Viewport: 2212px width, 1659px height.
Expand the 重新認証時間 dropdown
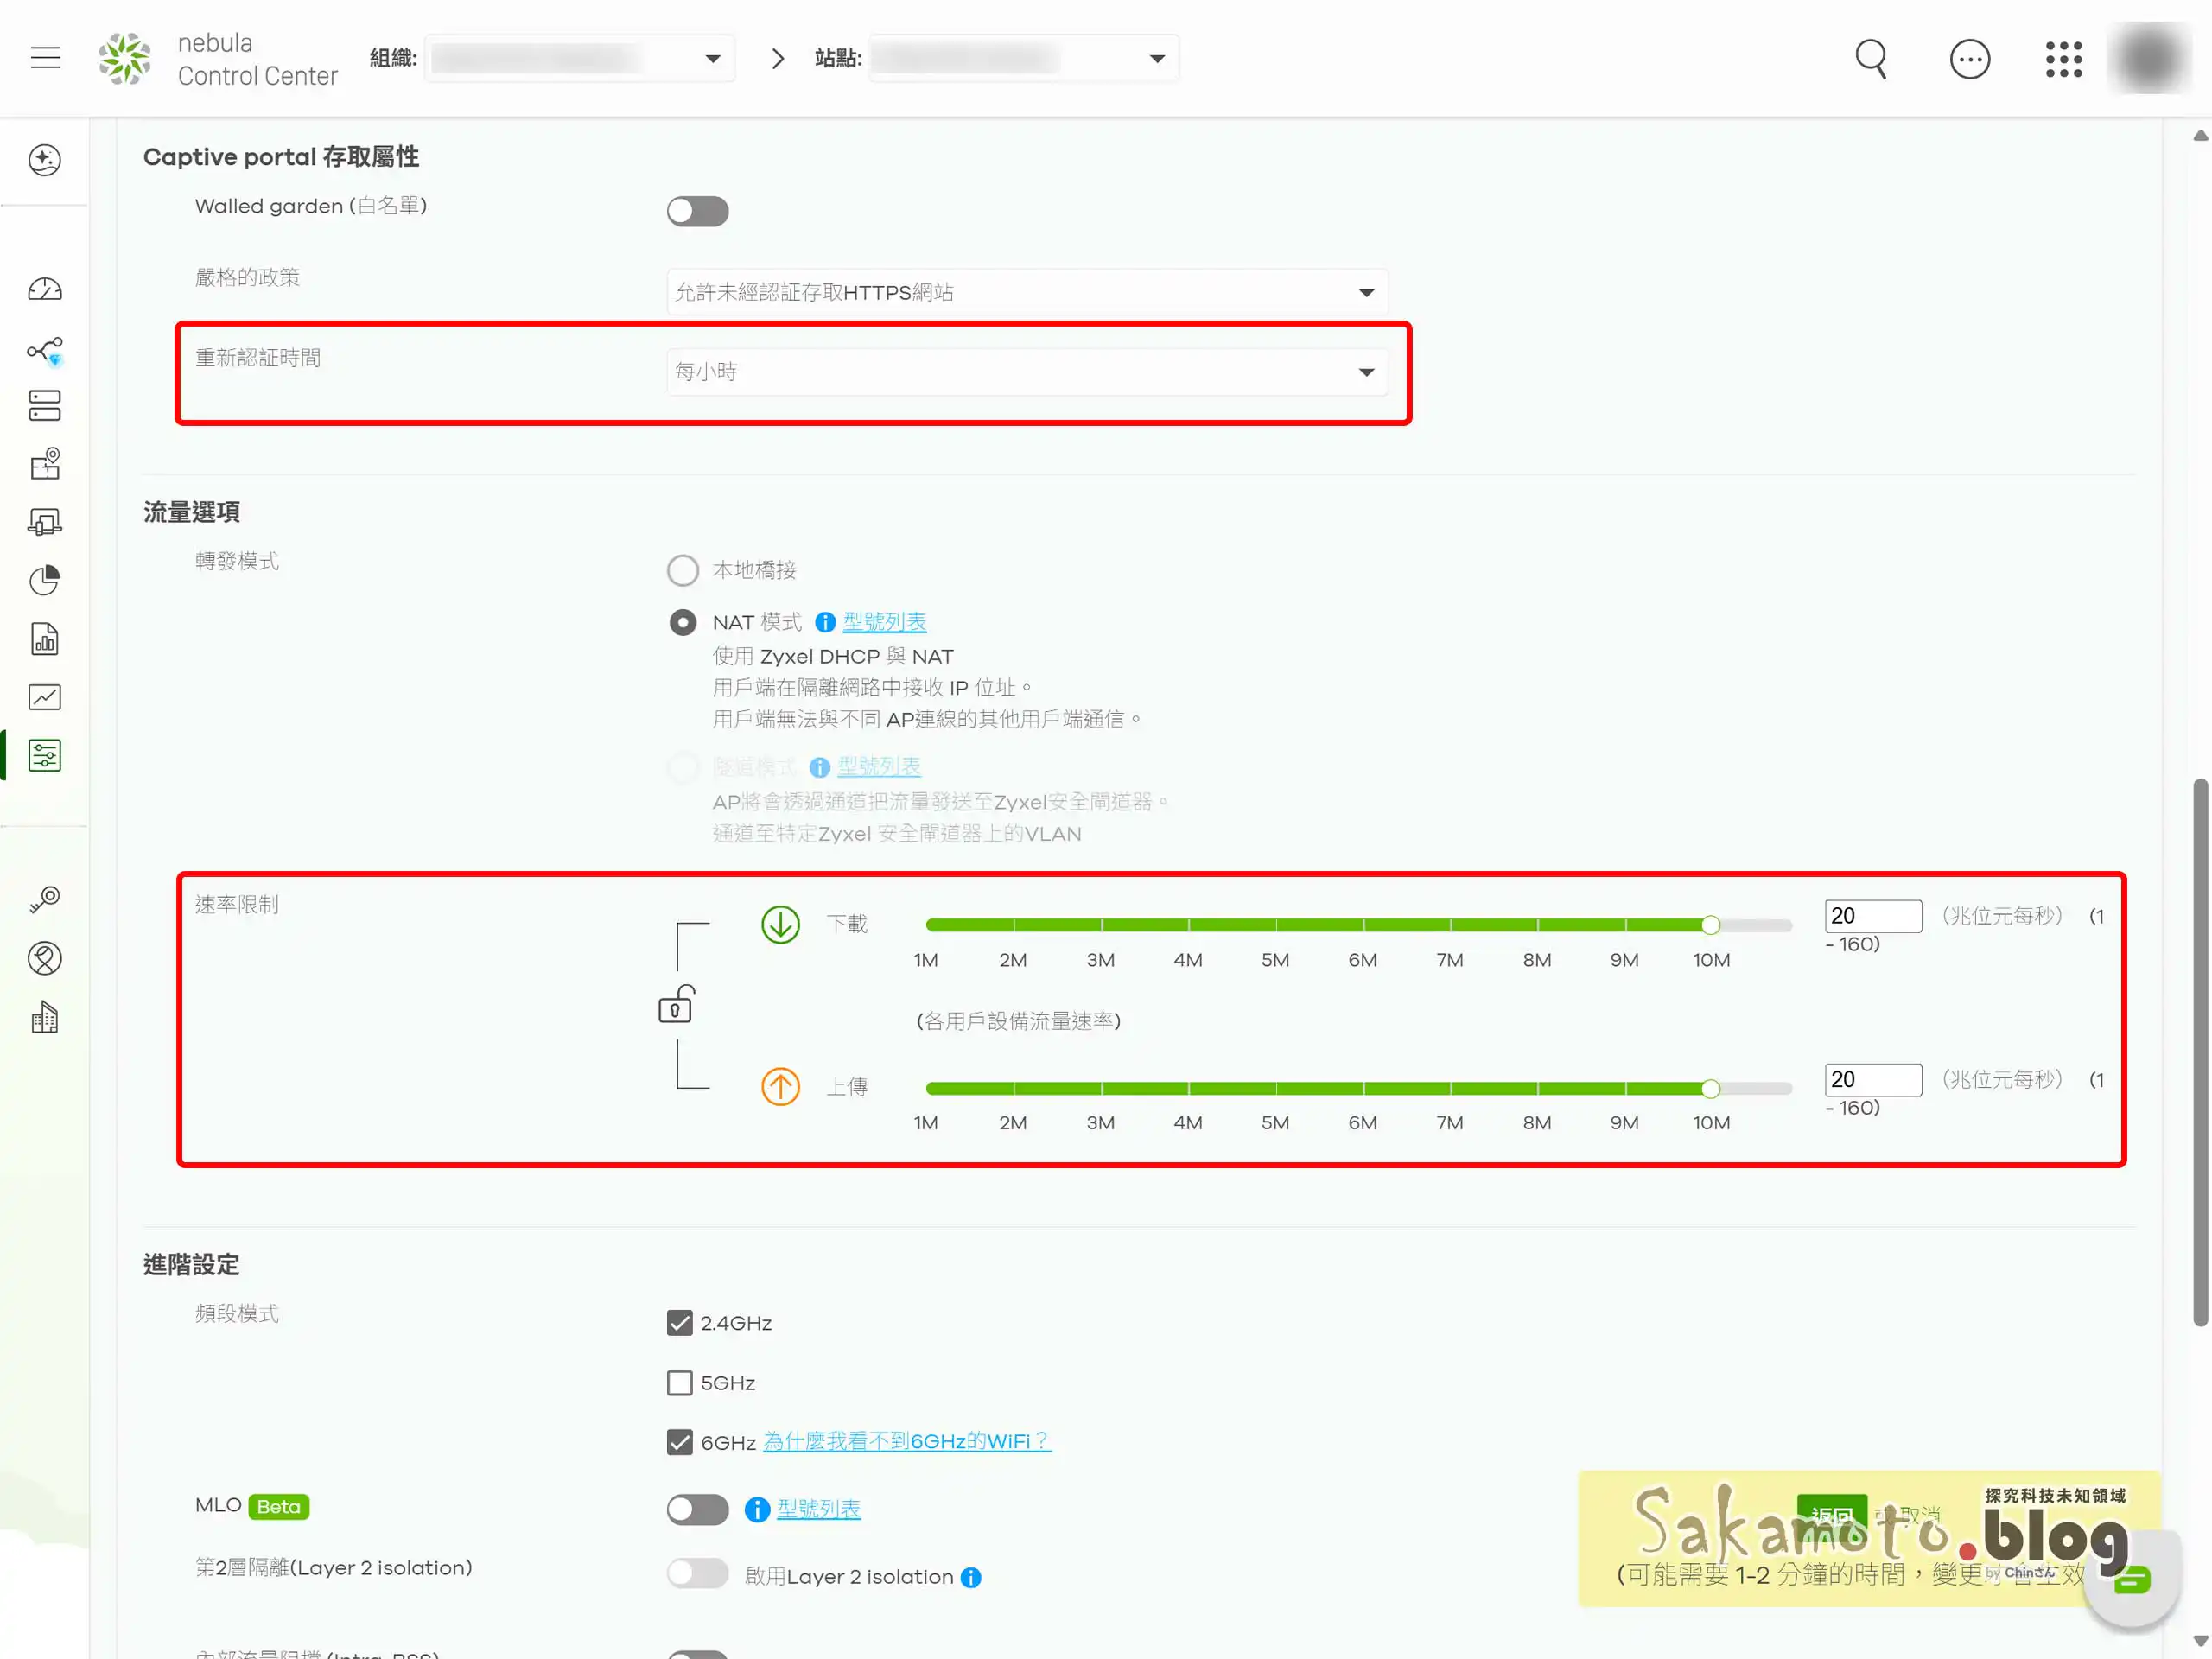tap(1026, 372)
